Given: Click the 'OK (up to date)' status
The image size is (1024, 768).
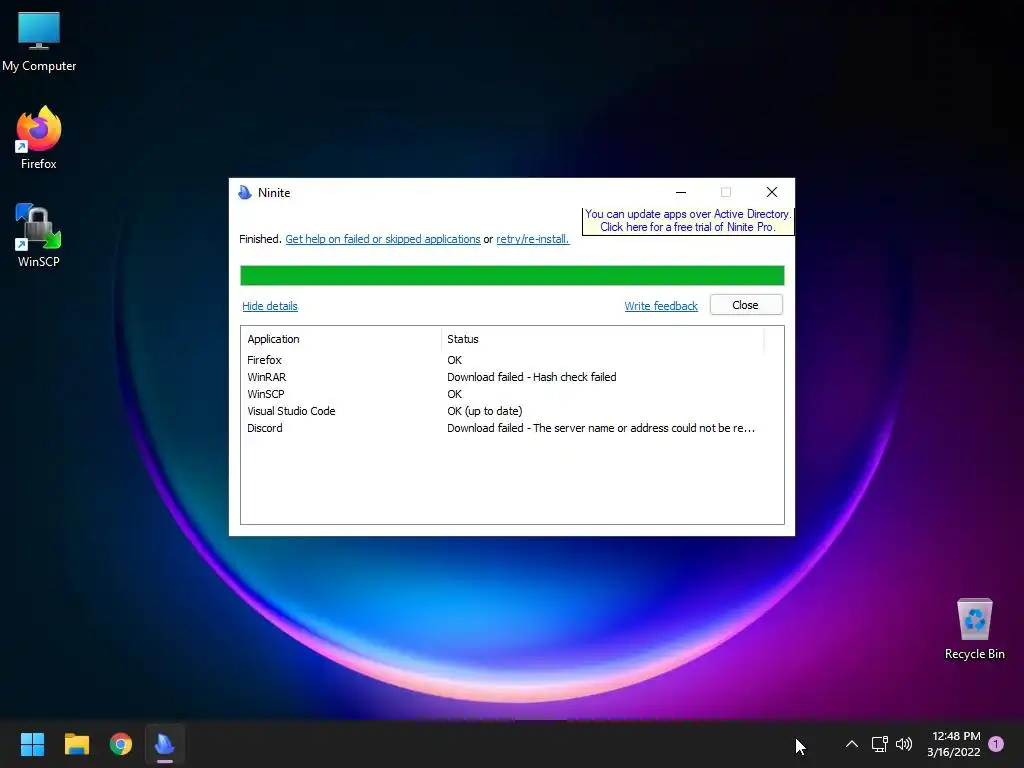Looking at the screenshot, I should 485,411.
